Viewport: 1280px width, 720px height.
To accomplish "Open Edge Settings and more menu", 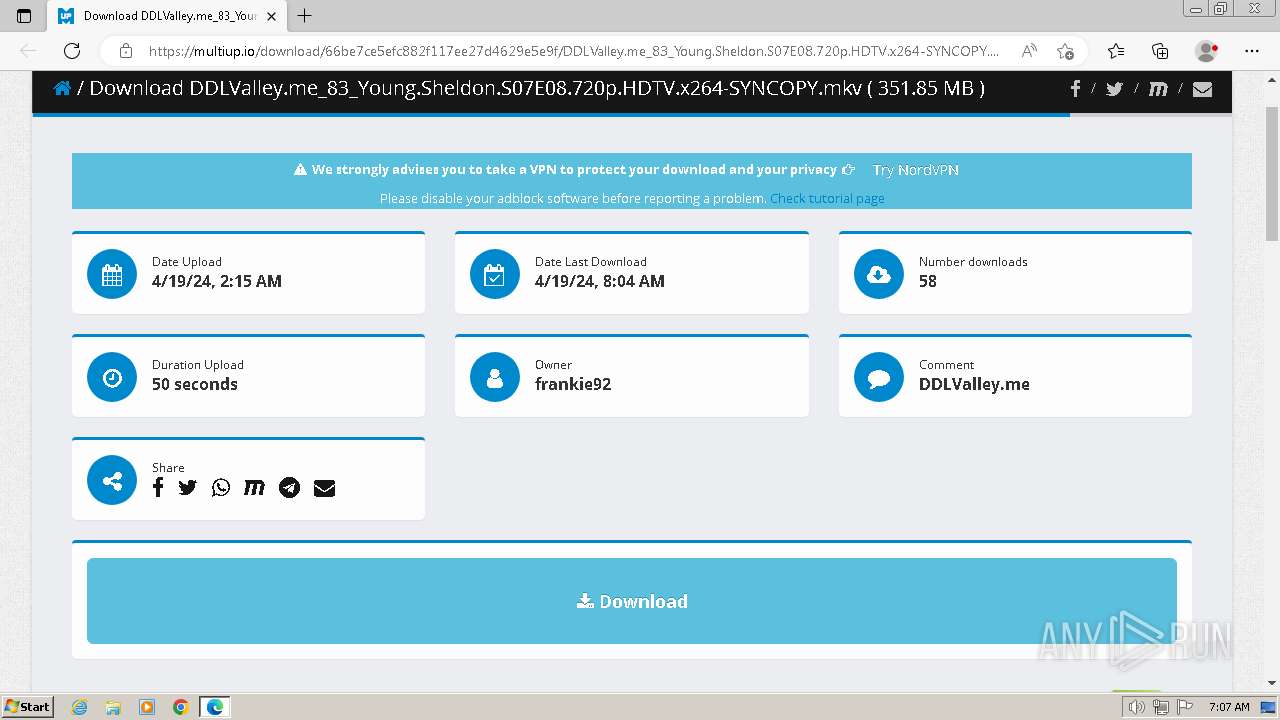I will click(x=1252, y=51).
